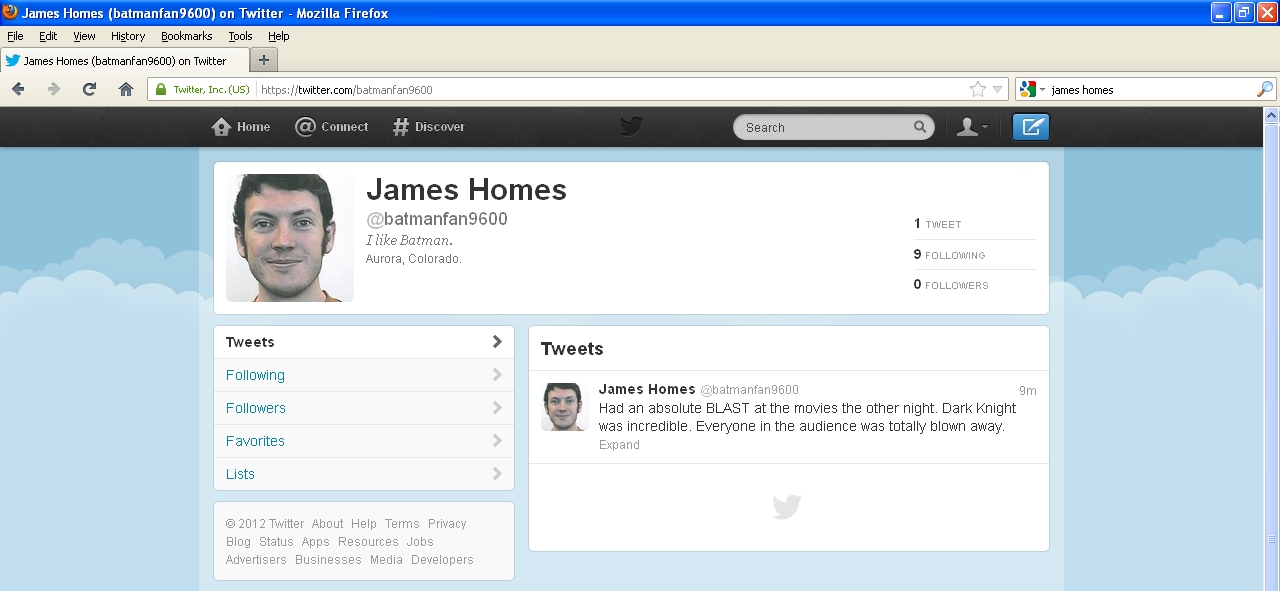
Task: Click the Twitter search magnifier icon
Action: click(x=920, y=127)
